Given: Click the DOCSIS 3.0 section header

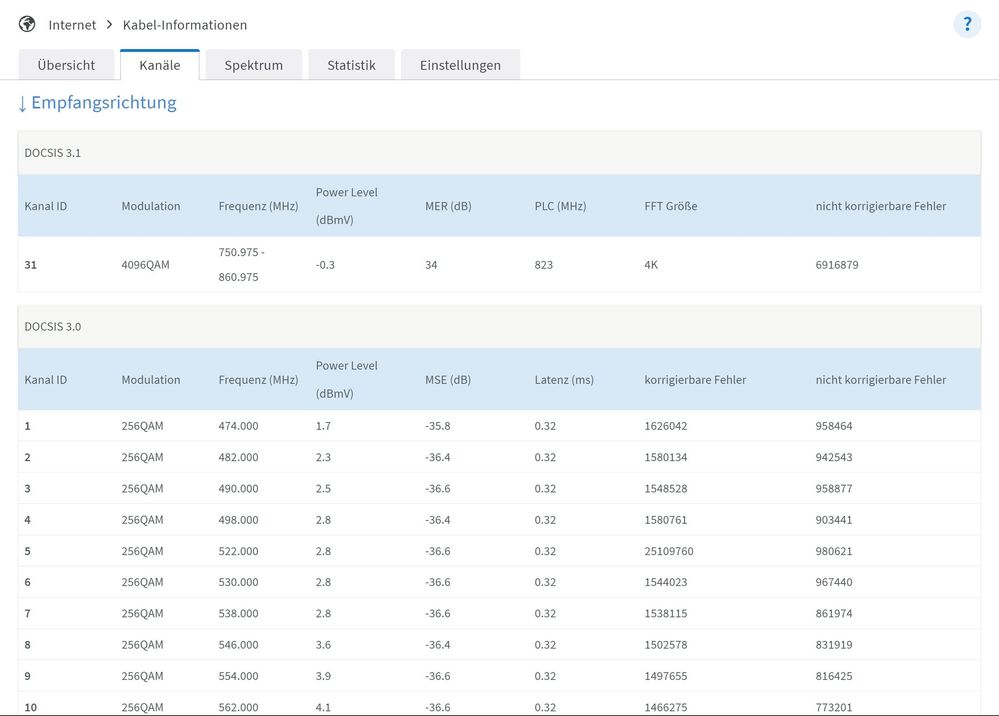Looking at the screenshot, I should (x=53, y=326).
